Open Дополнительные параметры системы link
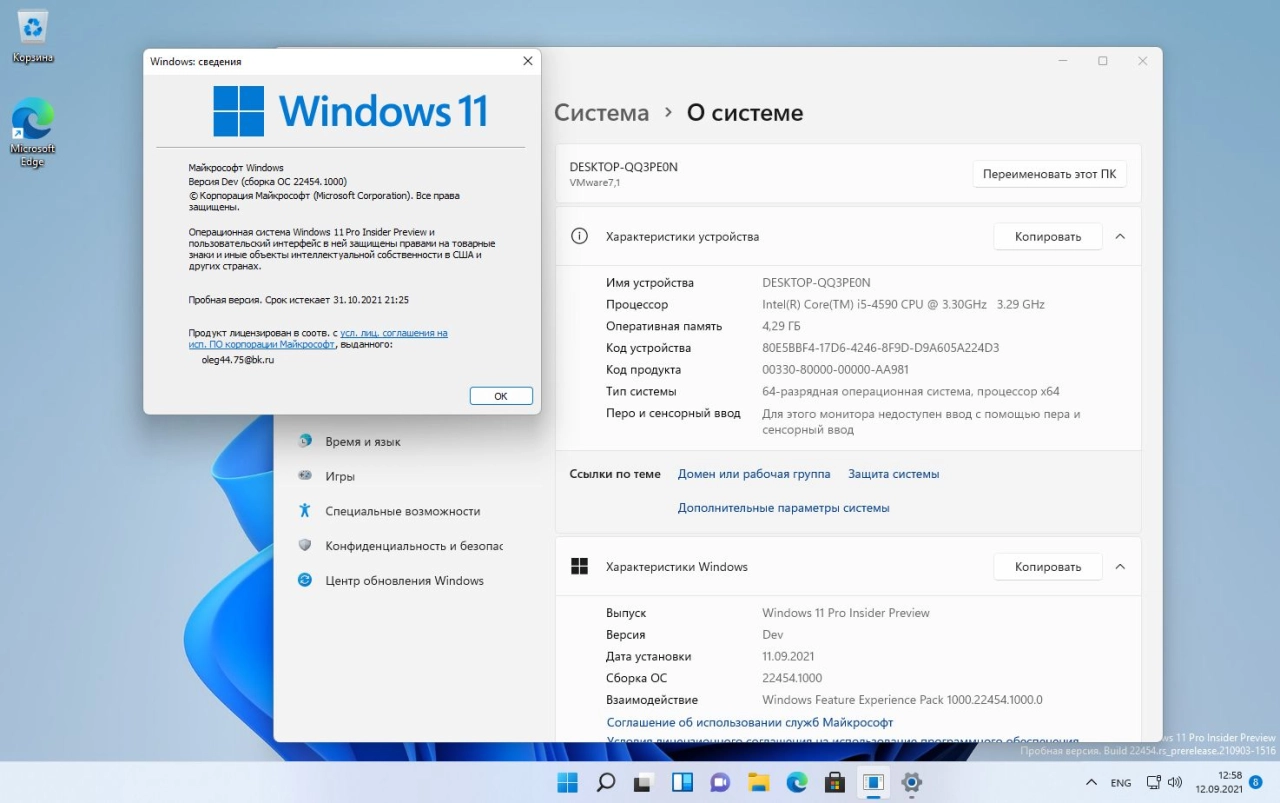This screenshot has width=1280, height=803. click(783, 508)
